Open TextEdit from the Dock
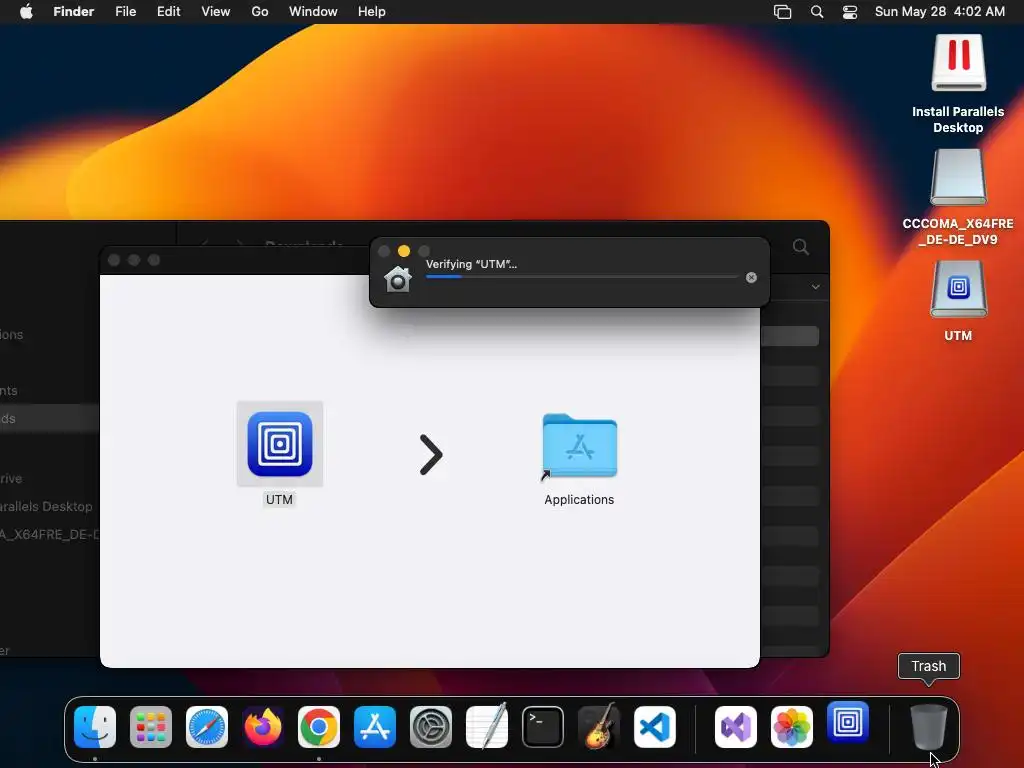This screenshot has width=1024, height=768. click(487, 726)
